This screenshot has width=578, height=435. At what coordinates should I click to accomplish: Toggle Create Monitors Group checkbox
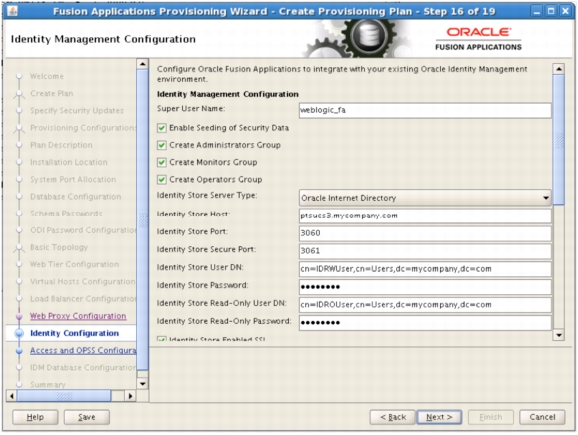[x=161, y=162]
